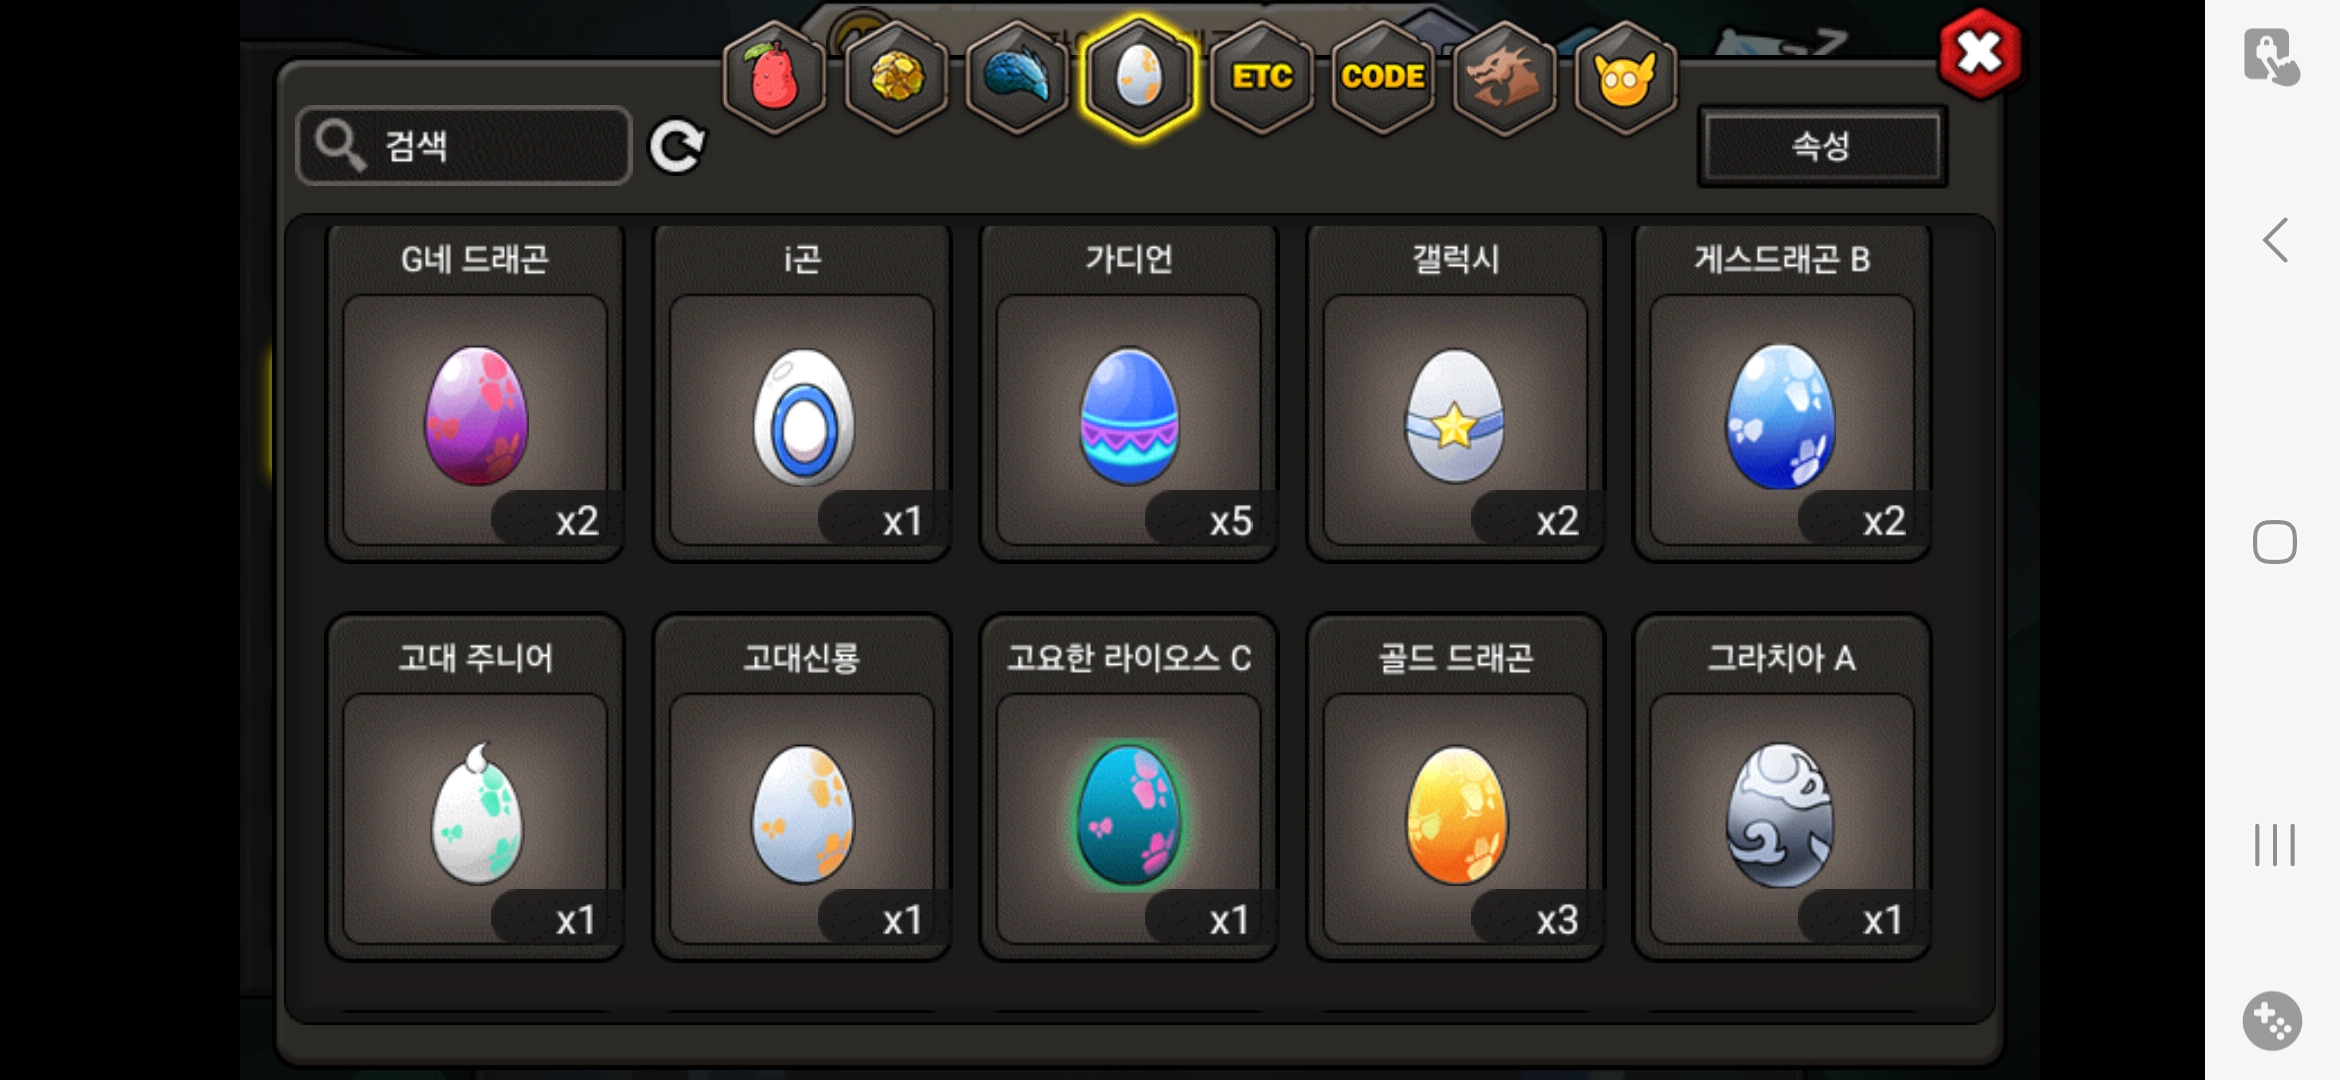Select the 갤럭시 star egg
Viewport: 2340px width, 1080px height.
[1456, 416]
